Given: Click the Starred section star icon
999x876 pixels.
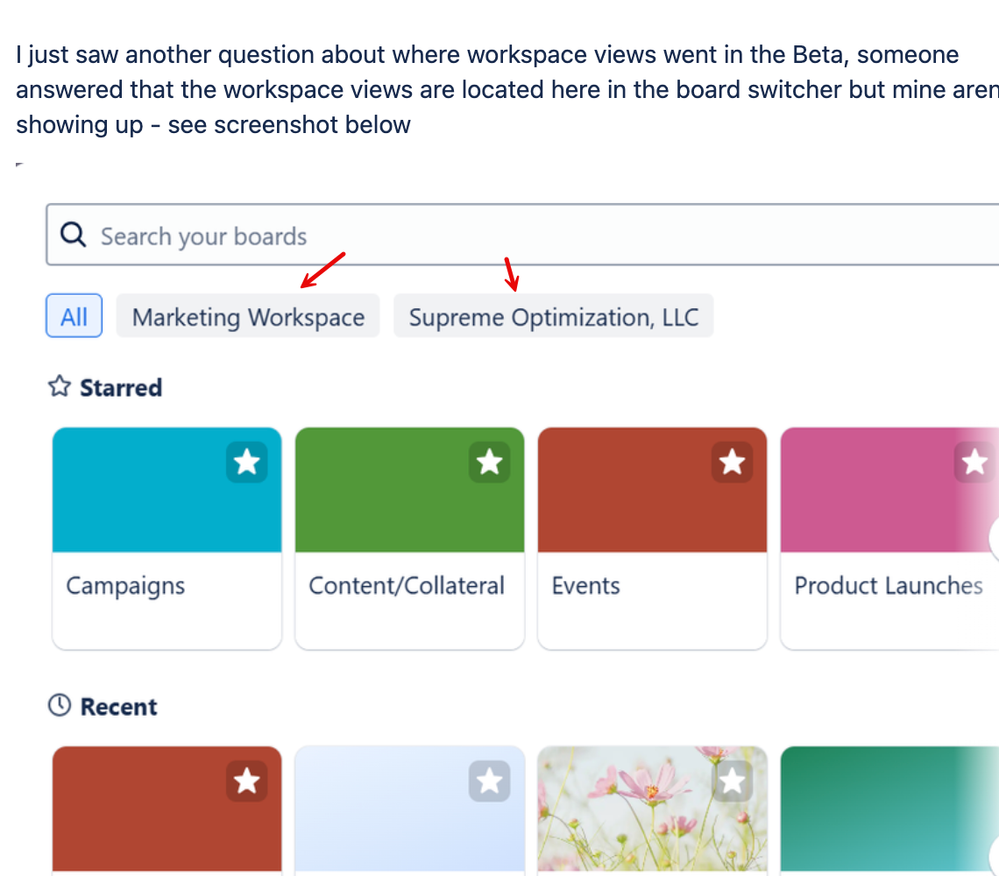Looking at the screenshot, I should click(59, 386).
